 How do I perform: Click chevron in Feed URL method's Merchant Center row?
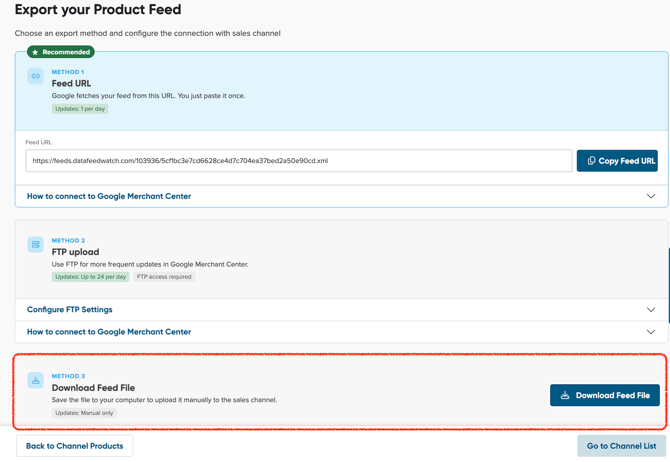[651, 196]
